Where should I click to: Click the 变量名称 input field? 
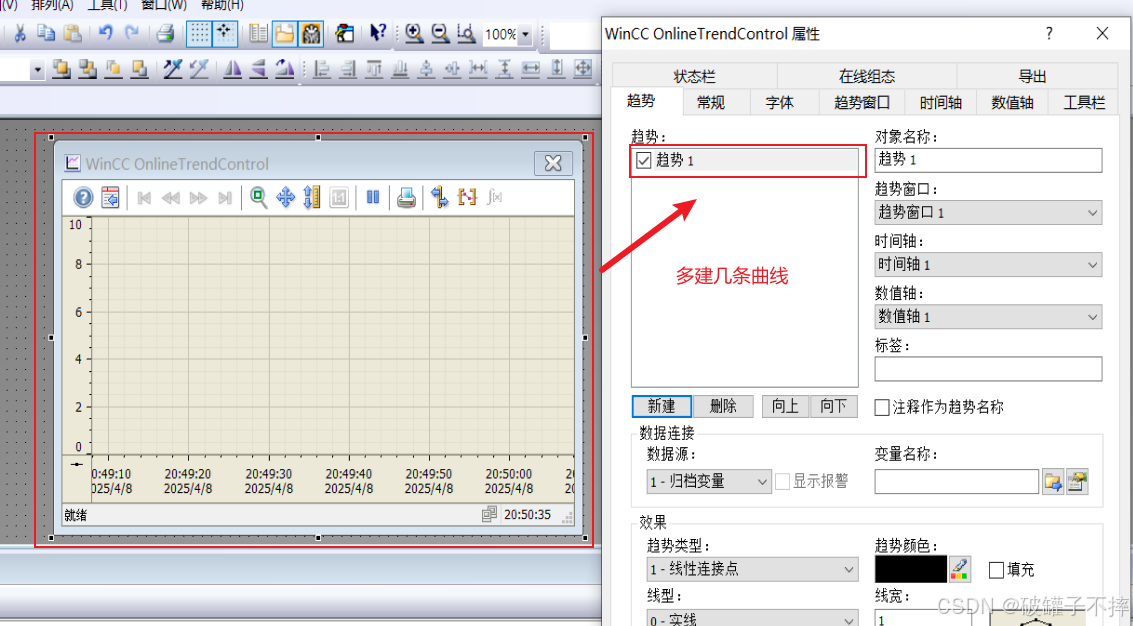pyautogui.click(x=957, y=481)
